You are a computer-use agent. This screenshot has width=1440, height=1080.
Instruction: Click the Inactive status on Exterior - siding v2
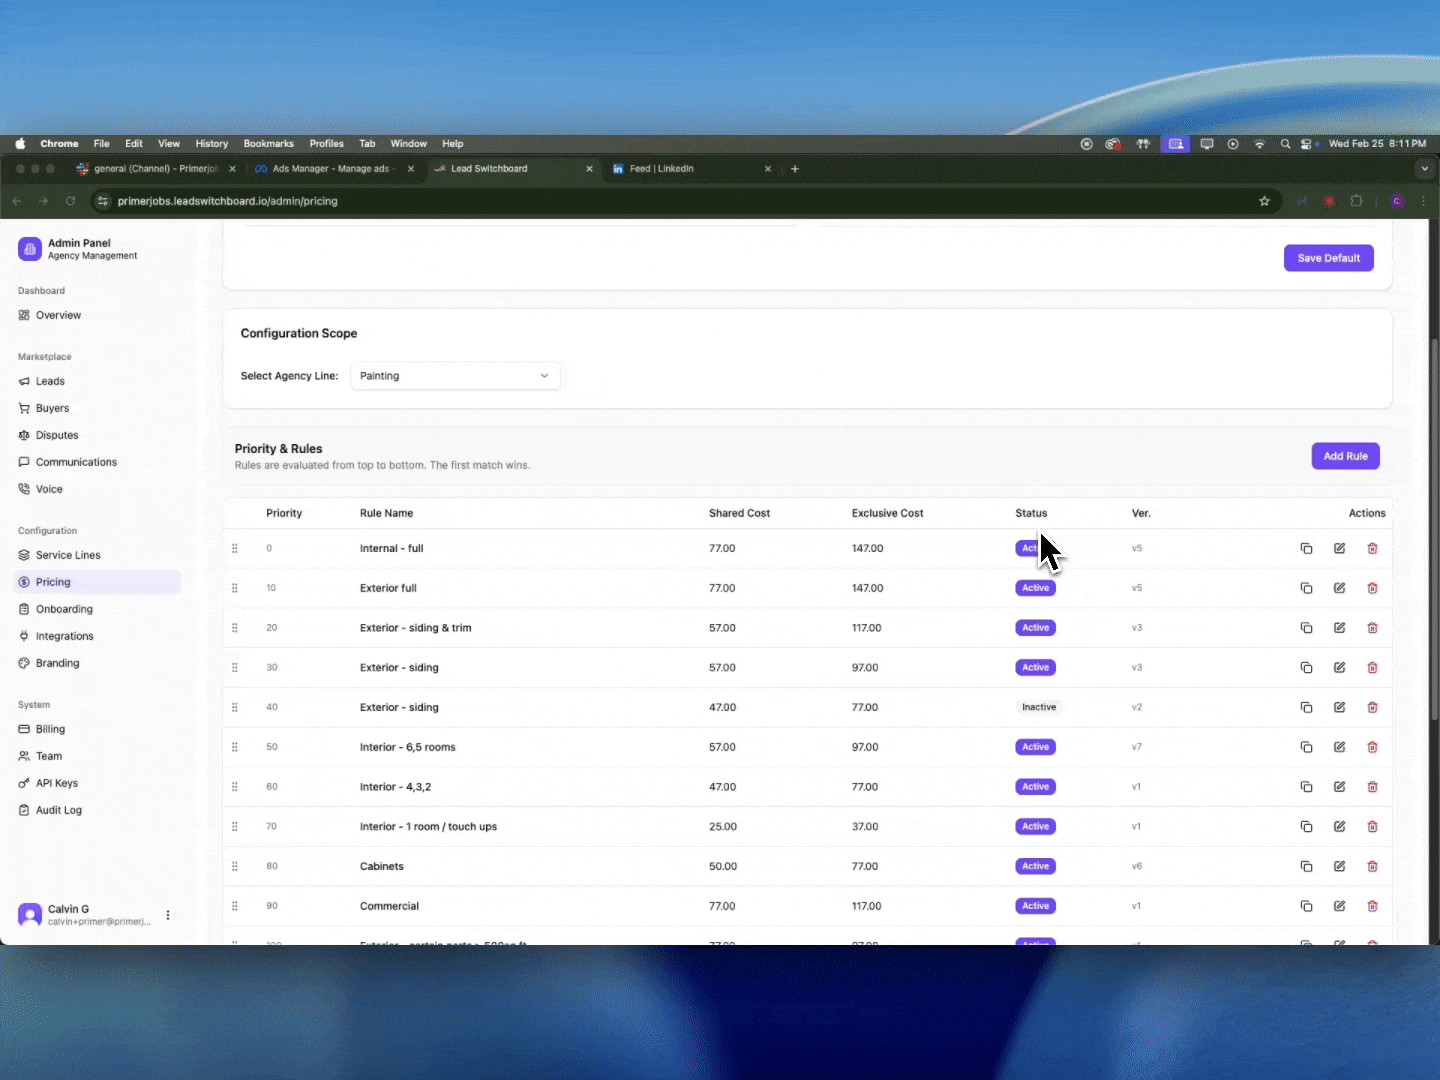pyautogui.click(x=1039, y=707)
